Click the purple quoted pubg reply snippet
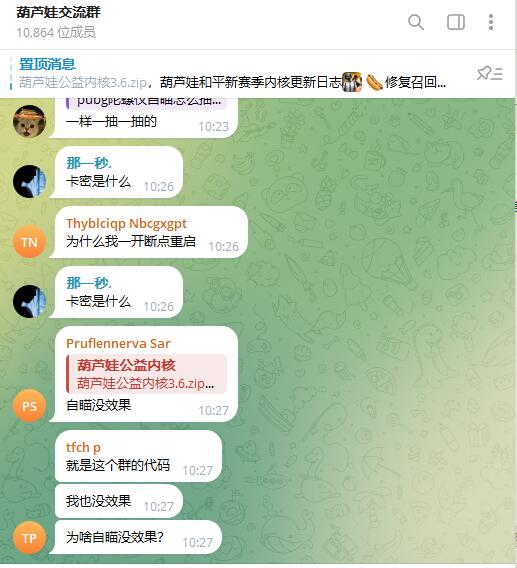 coord(146,103)
